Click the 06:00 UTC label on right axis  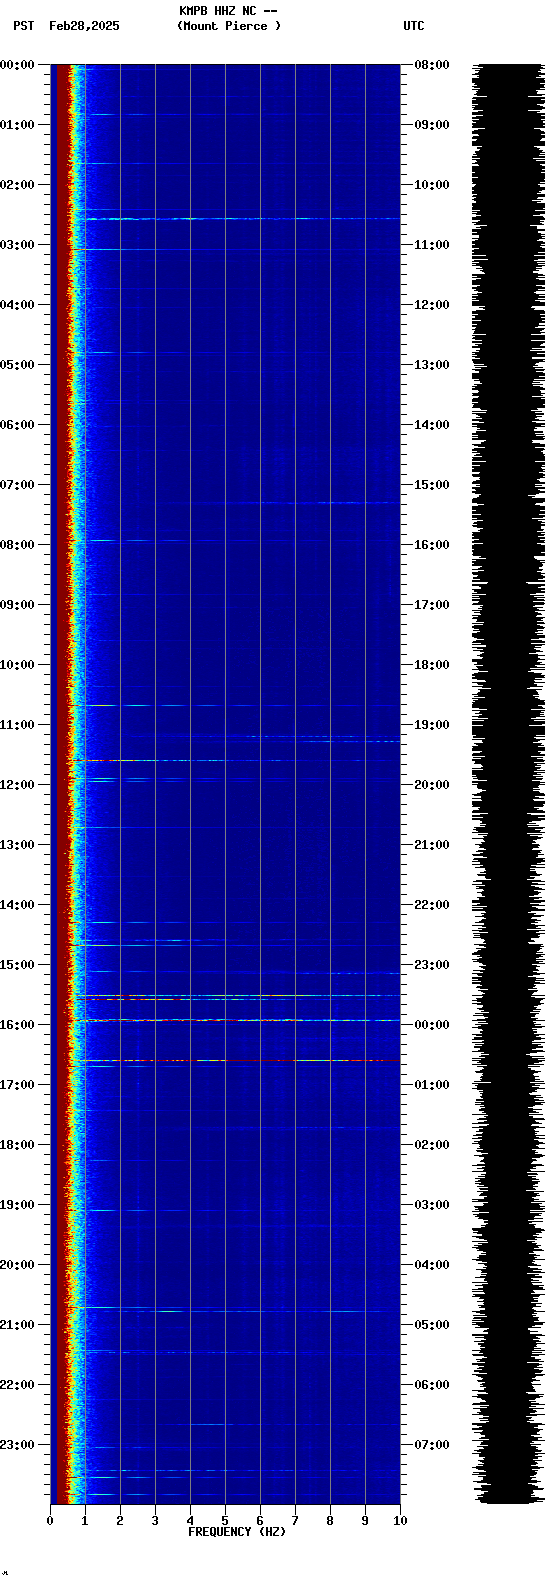click(431, 1385)
